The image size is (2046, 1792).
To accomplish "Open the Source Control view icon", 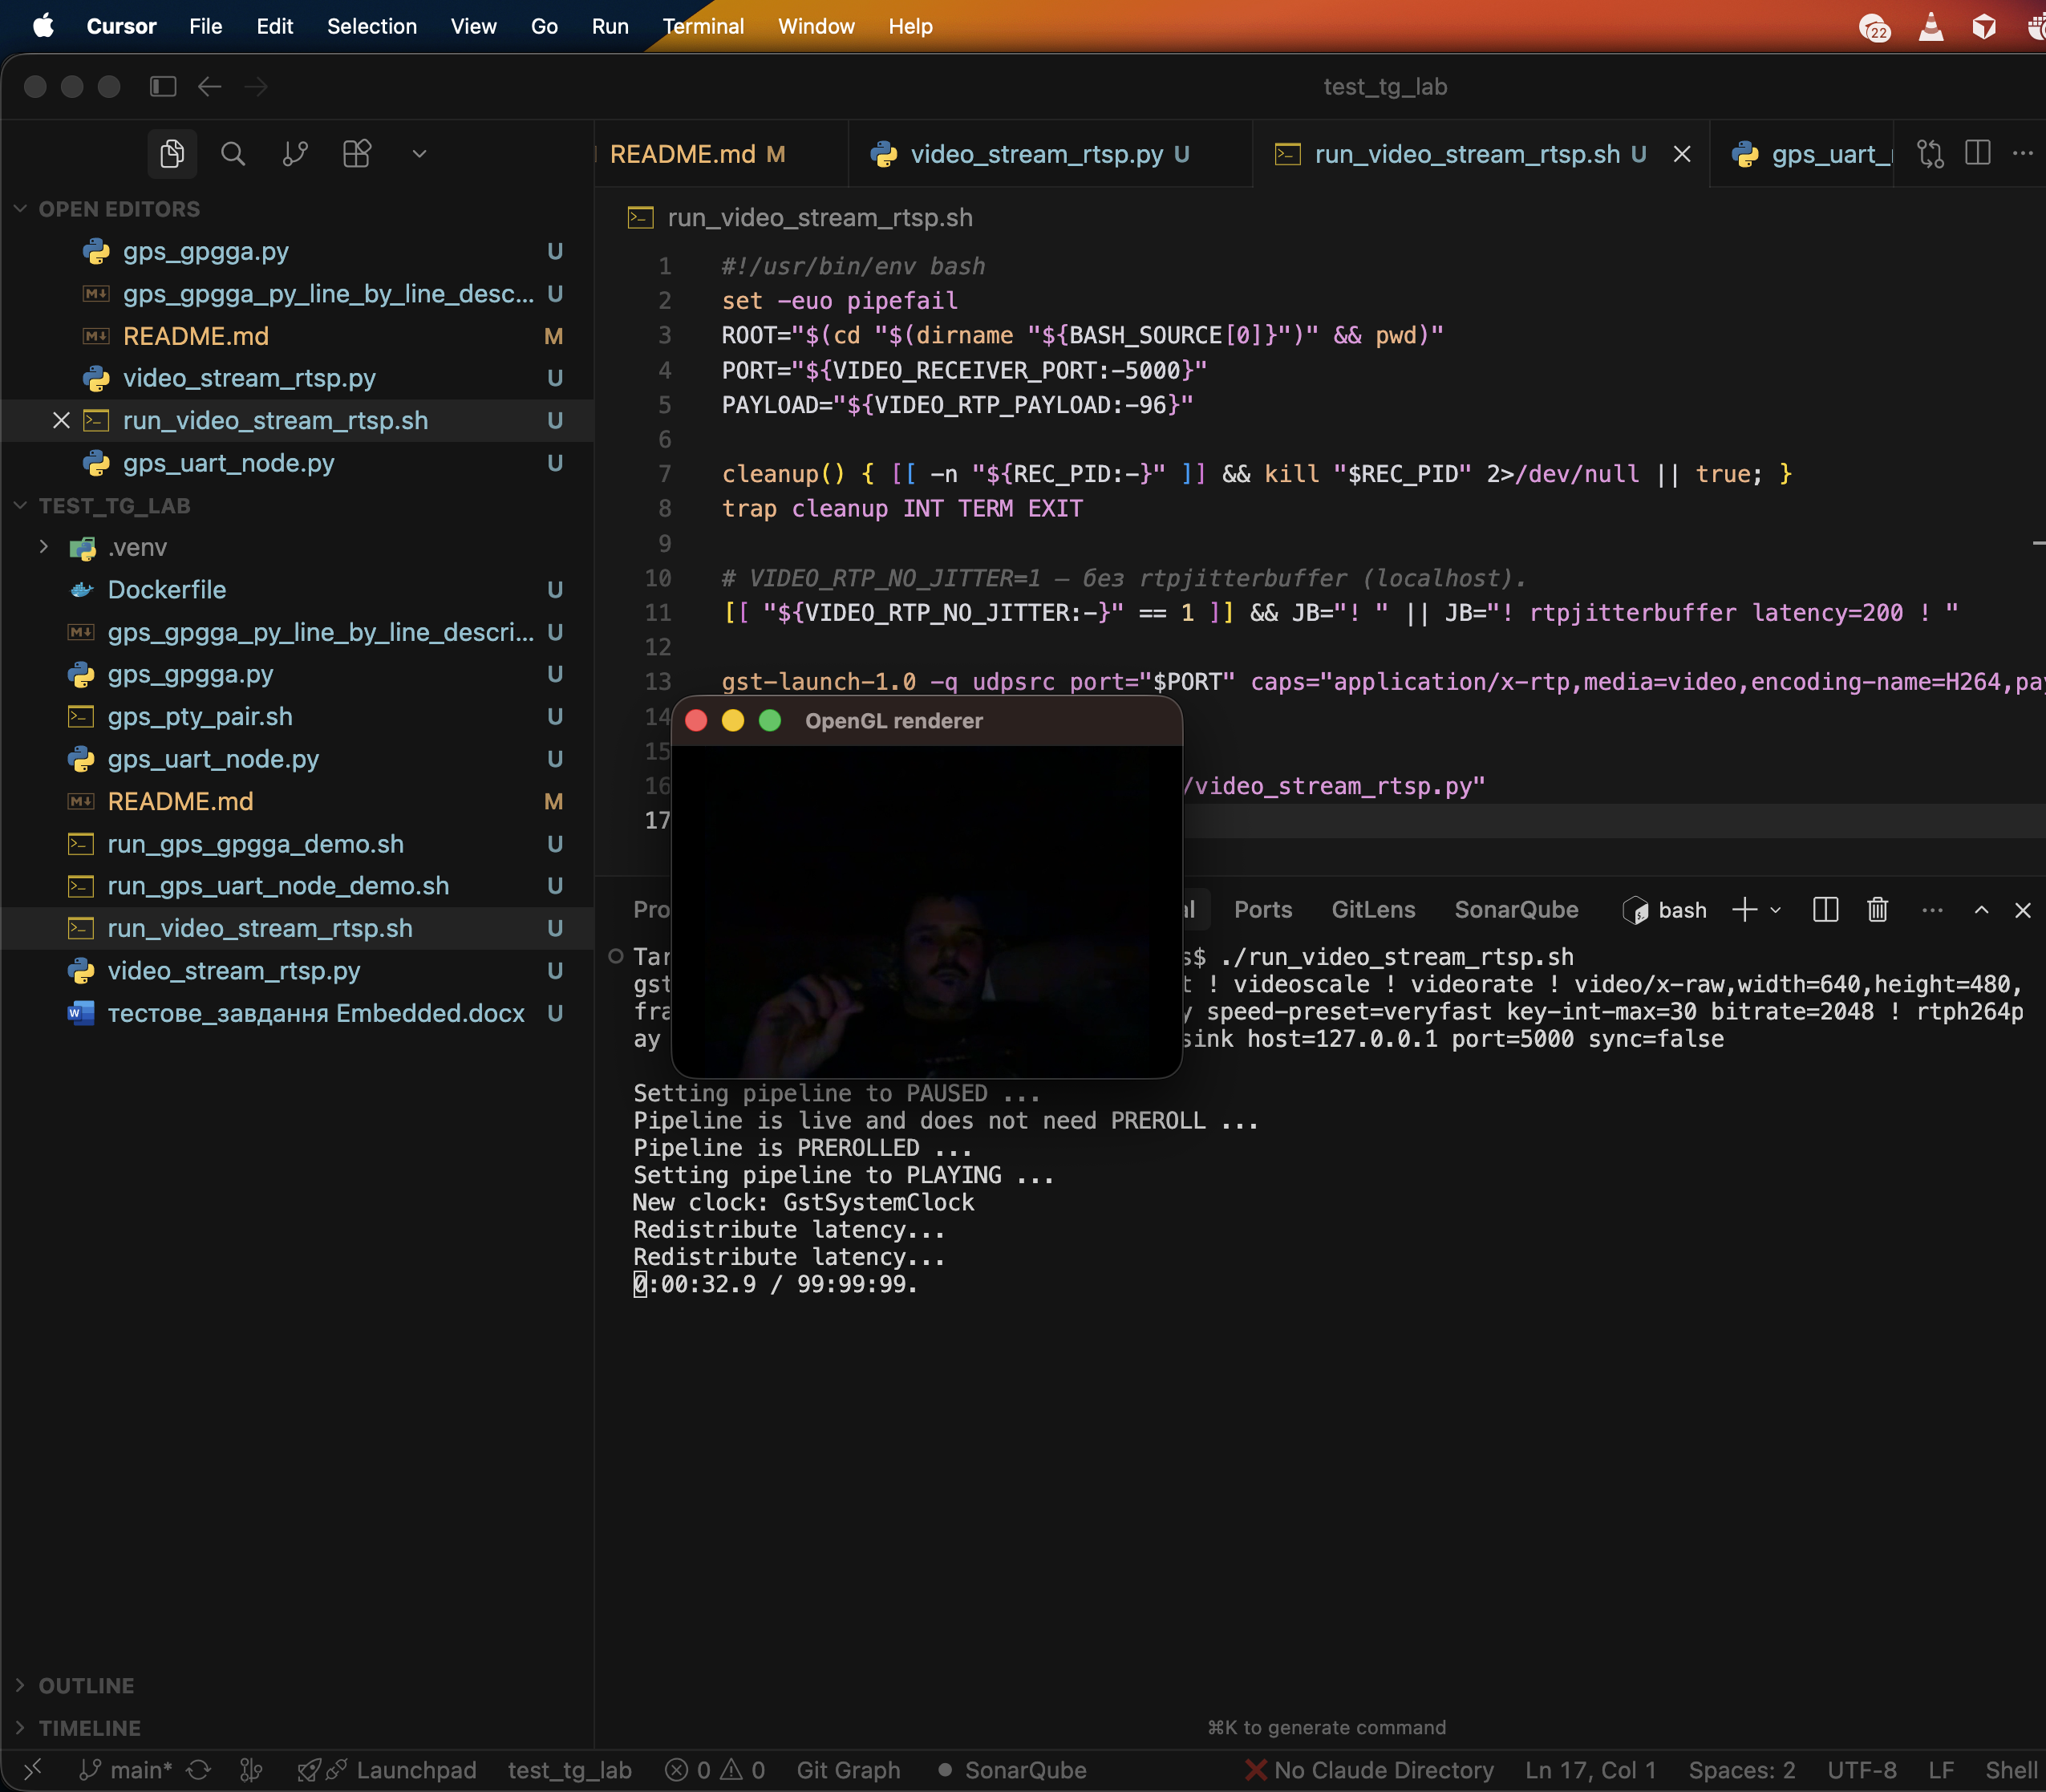I will point(295,154).
